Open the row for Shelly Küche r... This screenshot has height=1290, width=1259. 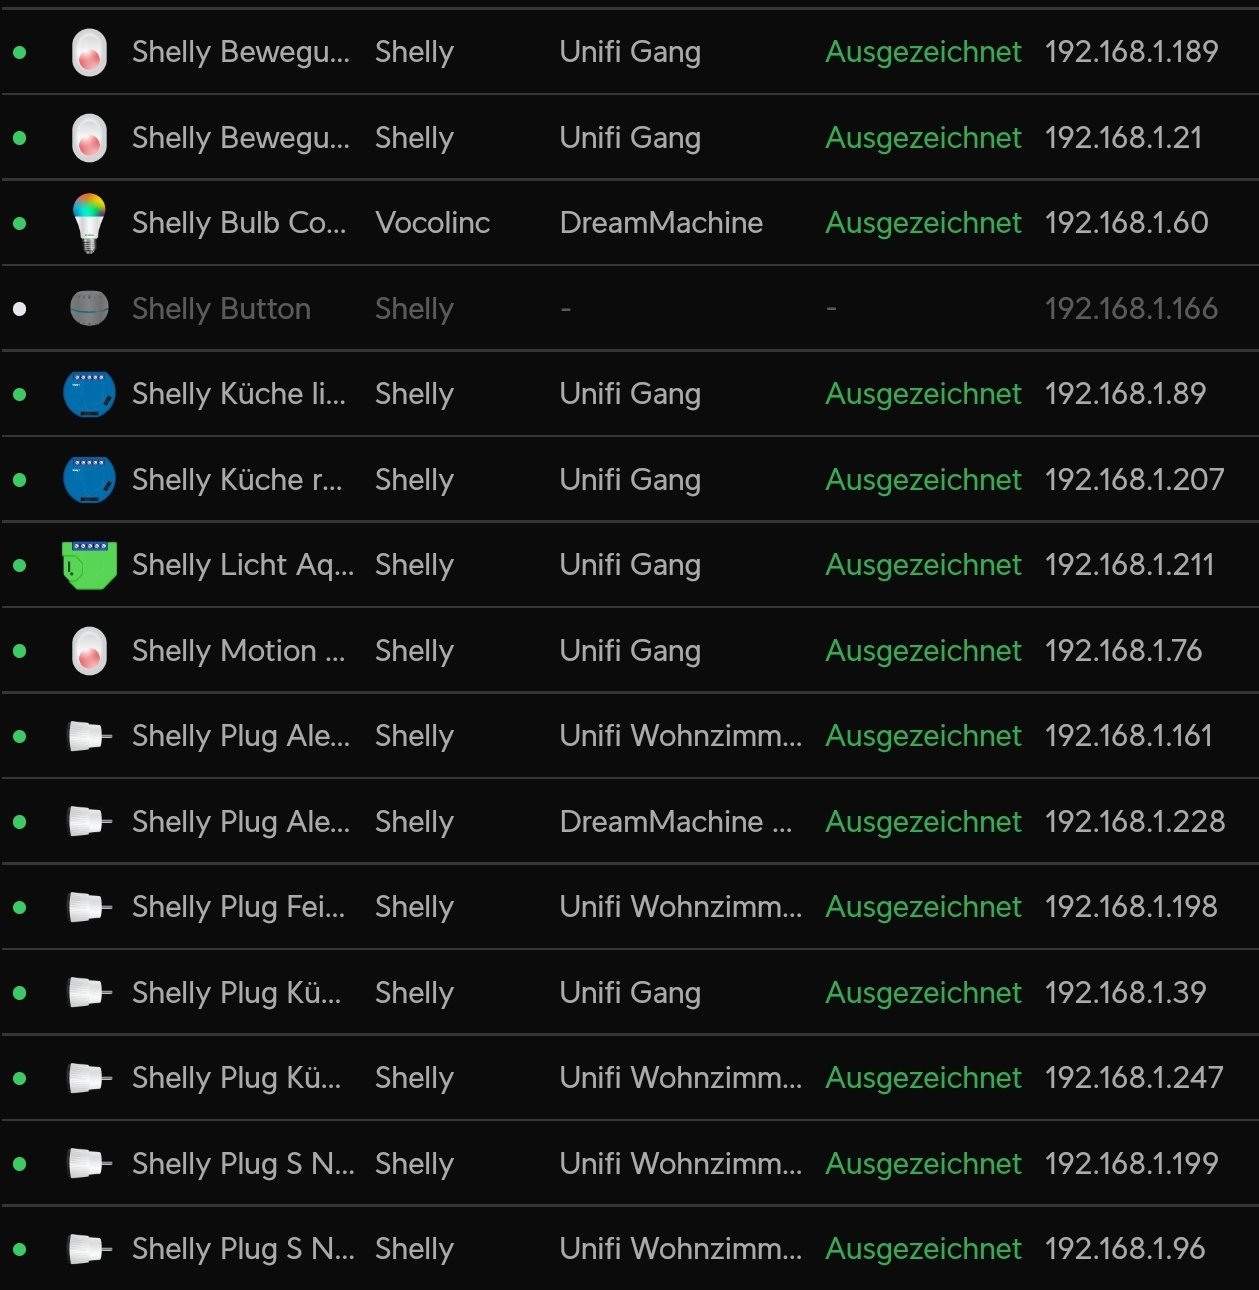(x=240, y=479)
